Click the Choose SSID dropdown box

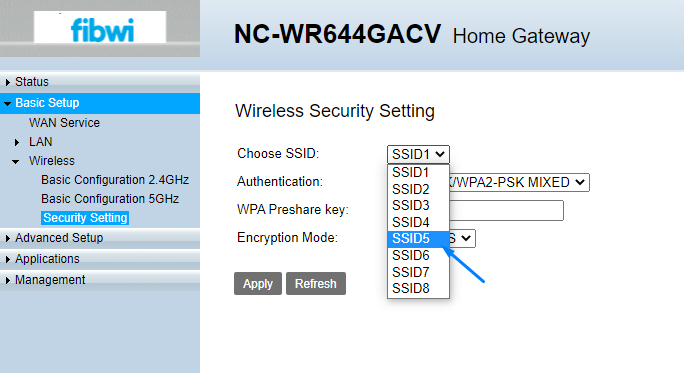(x=418, y=154)
